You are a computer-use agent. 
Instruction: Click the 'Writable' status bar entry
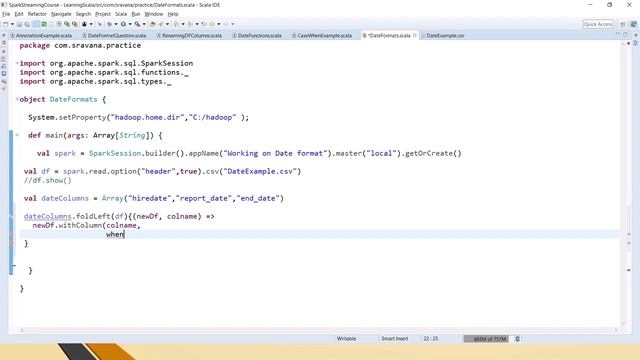346,339
